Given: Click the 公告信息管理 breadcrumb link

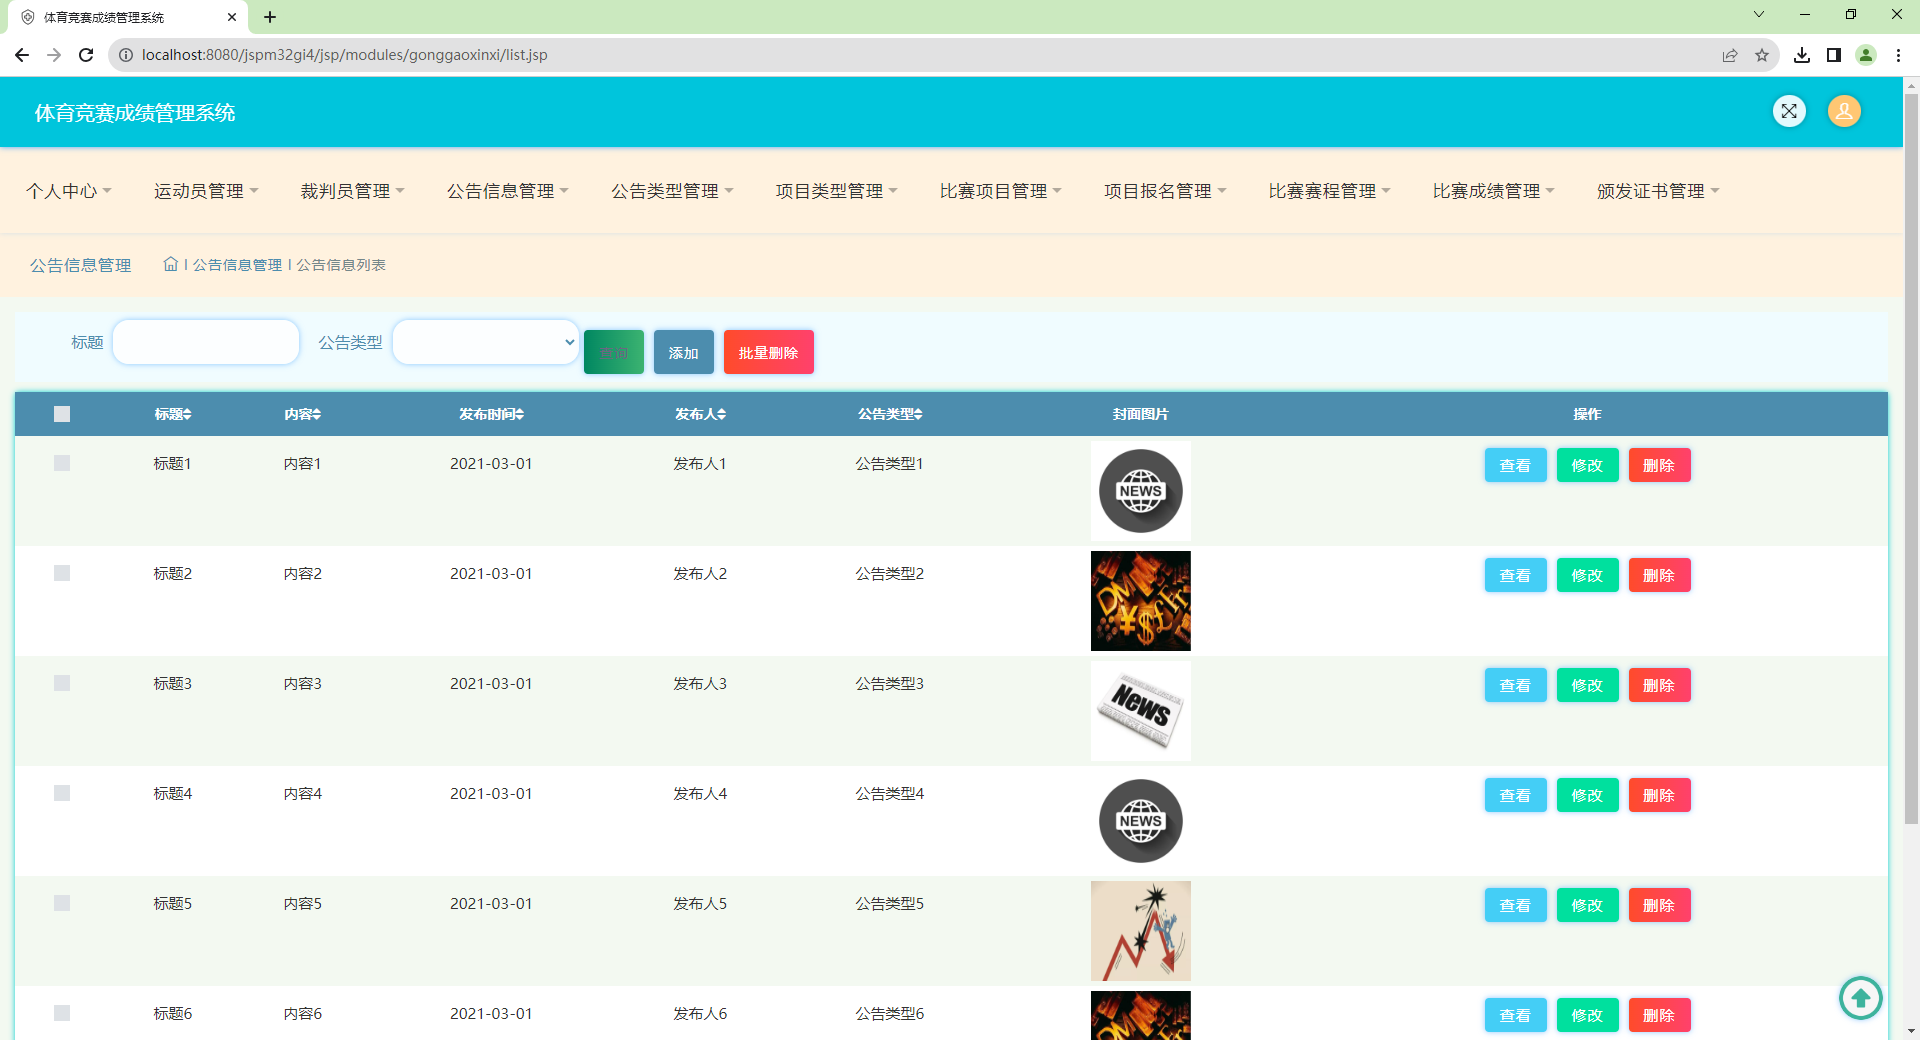Looking at the screenshot, I should pyautogui.click(x=237, y=265).
